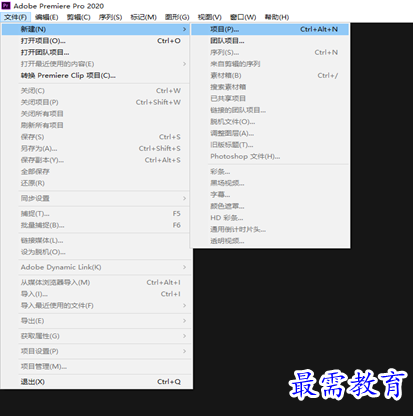
Task: Expand the 项目设置(P) submenu
Action: coord(96,351)
